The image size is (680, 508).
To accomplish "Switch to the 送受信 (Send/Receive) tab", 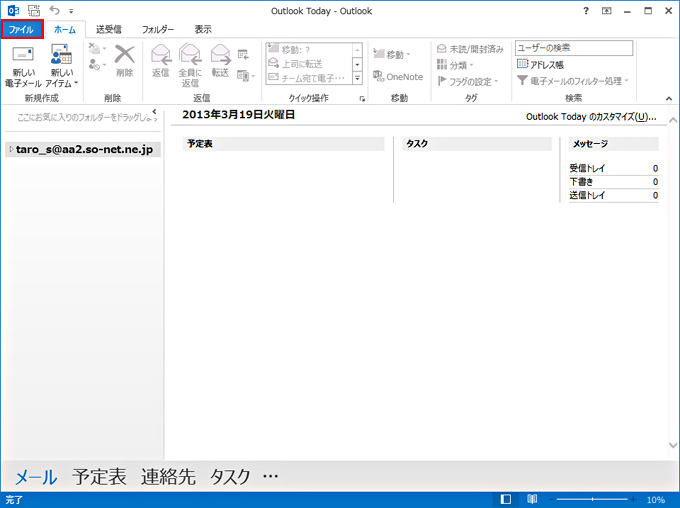I will pyautogui.click(x=108, y=30).
